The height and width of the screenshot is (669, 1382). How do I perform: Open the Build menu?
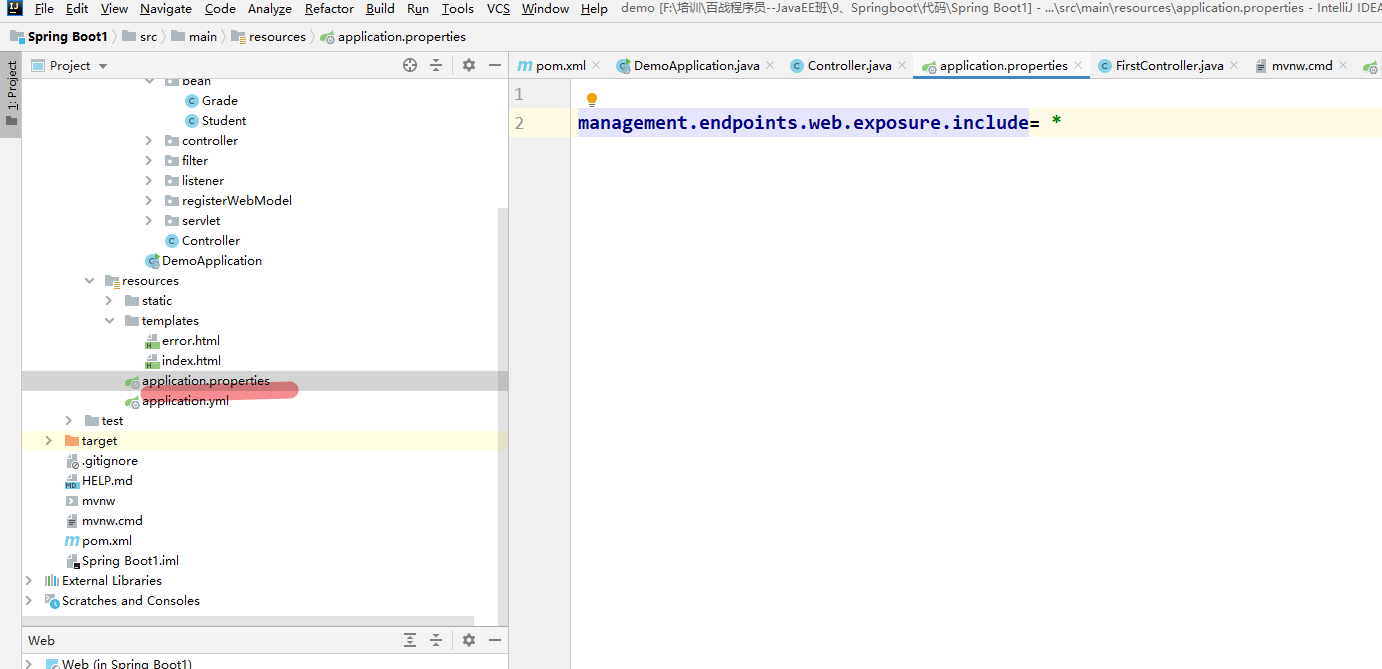380,9
